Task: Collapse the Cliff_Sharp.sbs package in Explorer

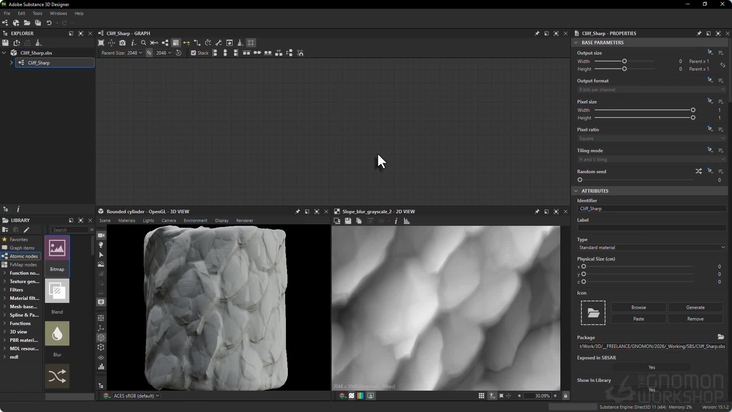Action: point(4,53)
